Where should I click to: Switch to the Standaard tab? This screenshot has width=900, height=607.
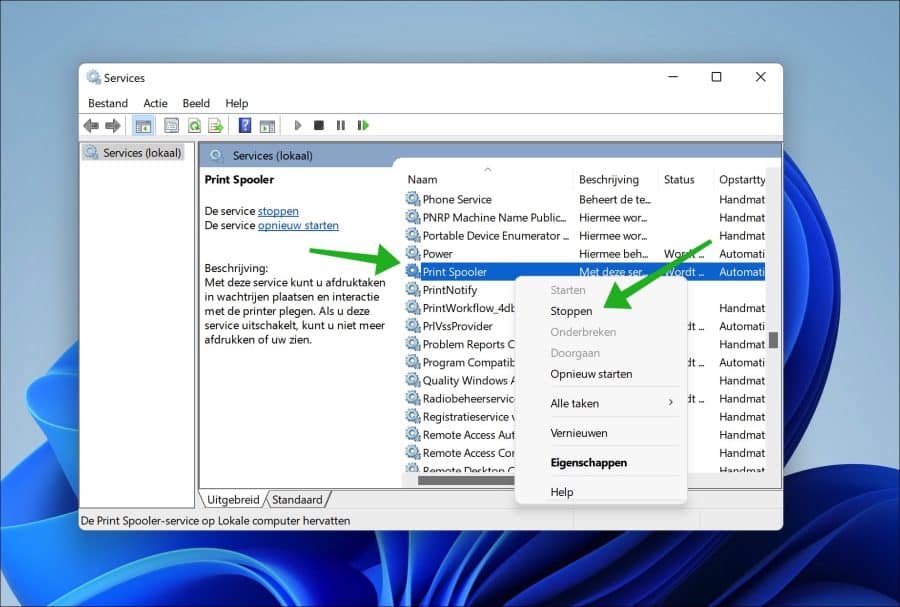pyautogui.click(x=297, y=500)
